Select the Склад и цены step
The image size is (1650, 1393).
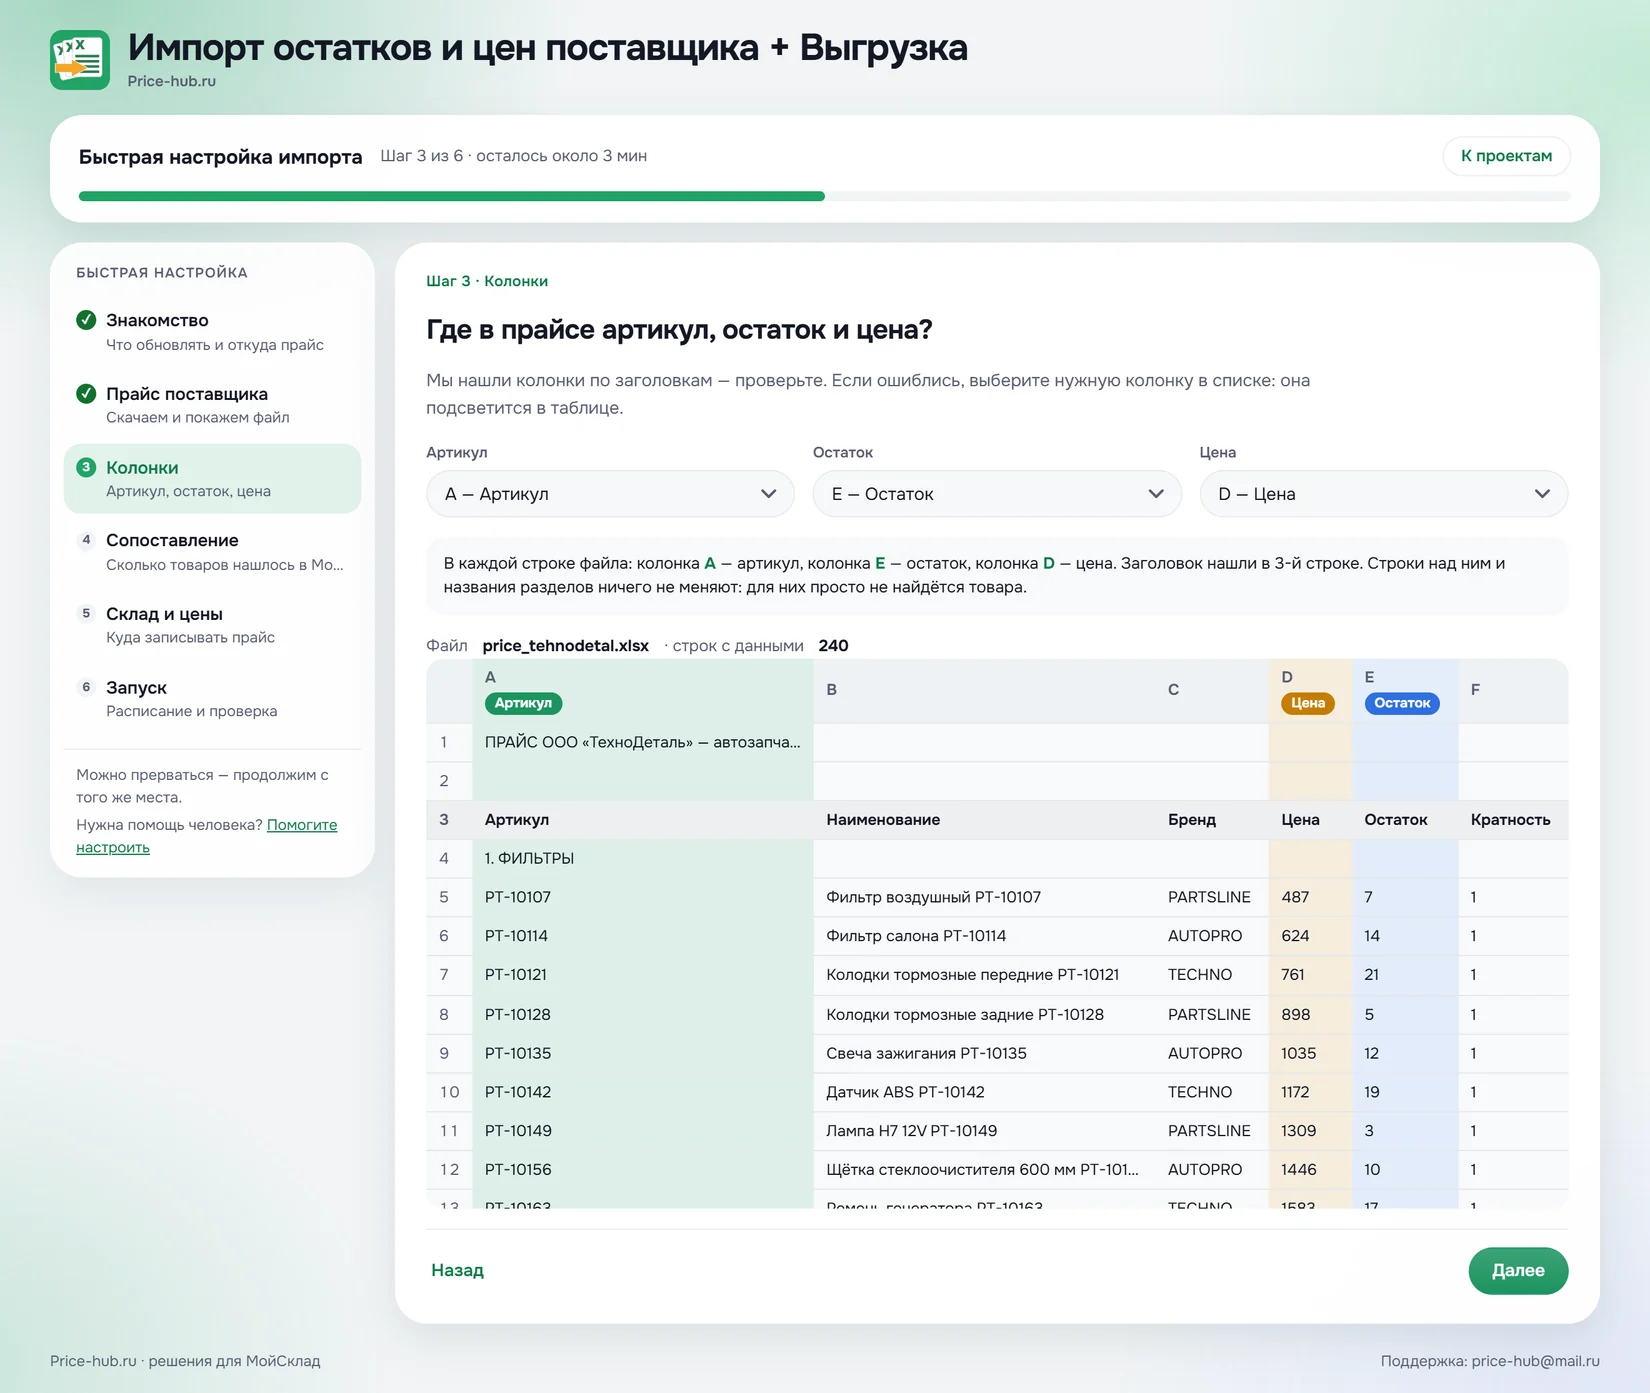click(212, 625)
